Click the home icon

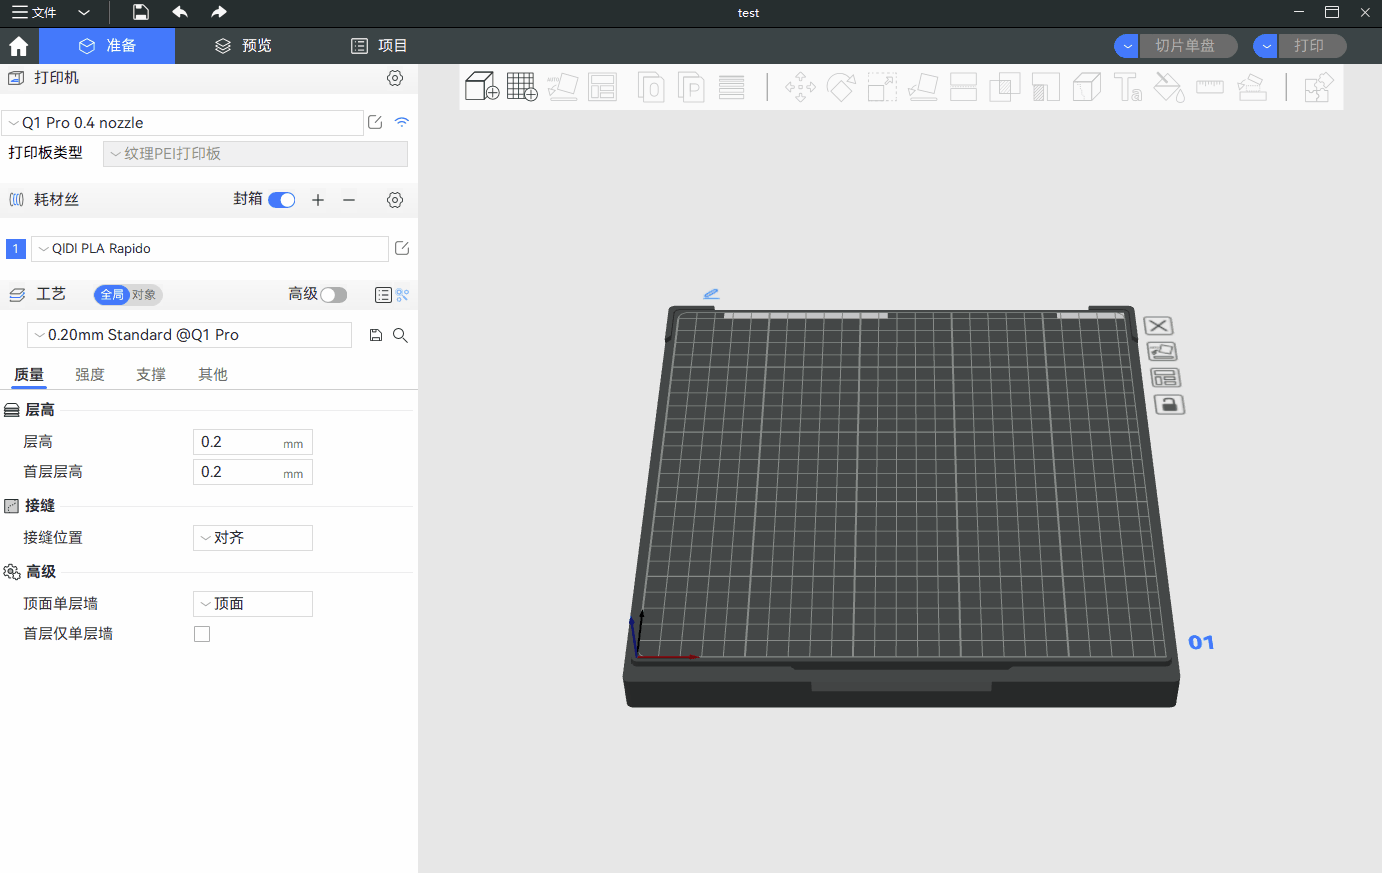pos(18,46)
